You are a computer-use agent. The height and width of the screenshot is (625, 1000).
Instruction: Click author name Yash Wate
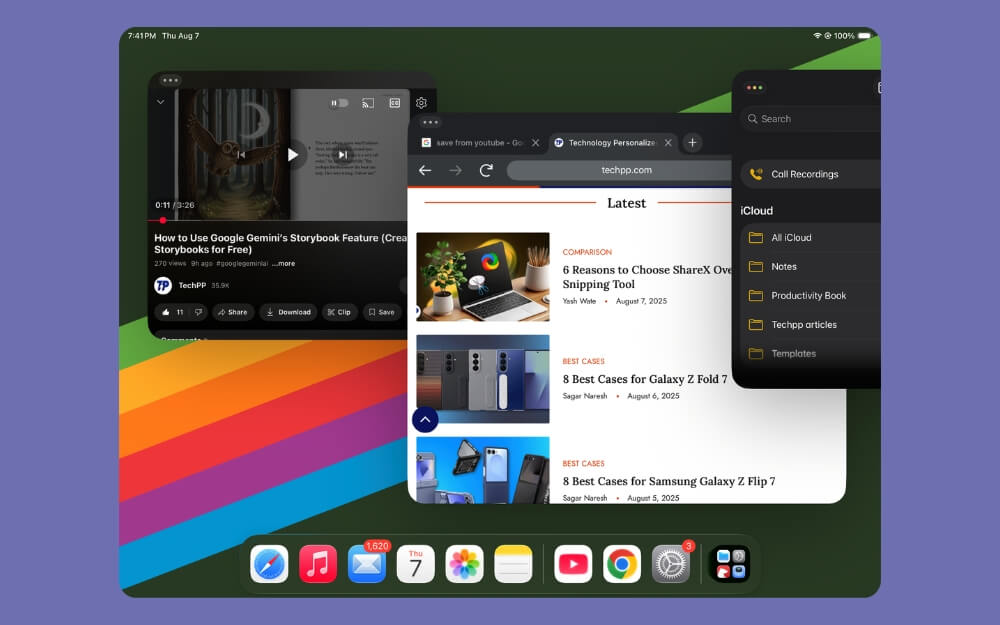579,301
